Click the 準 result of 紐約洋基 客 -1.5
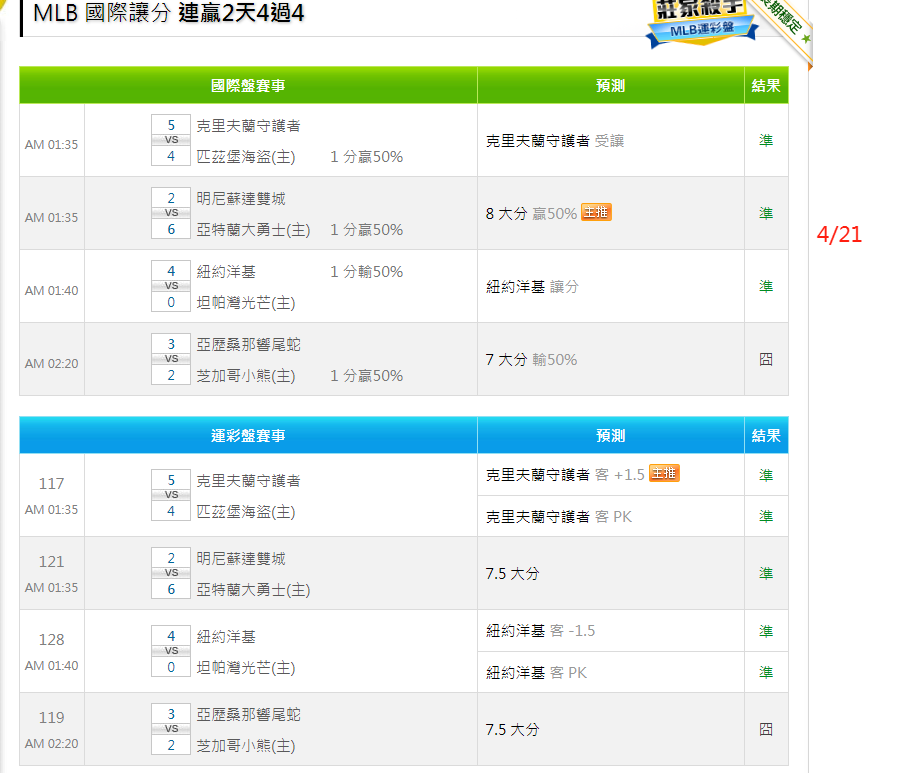This screenshot has height=773, width=906. (766, 631)
